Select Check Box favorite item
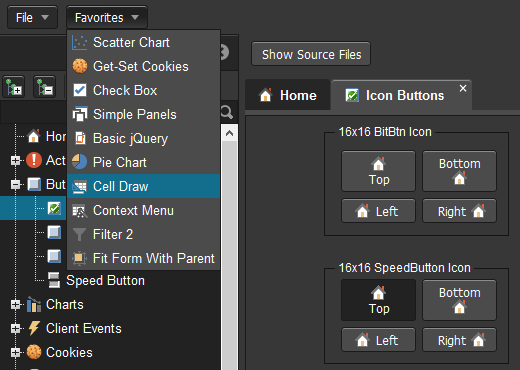This screenshot has width=520, height=370. [143, 90]
